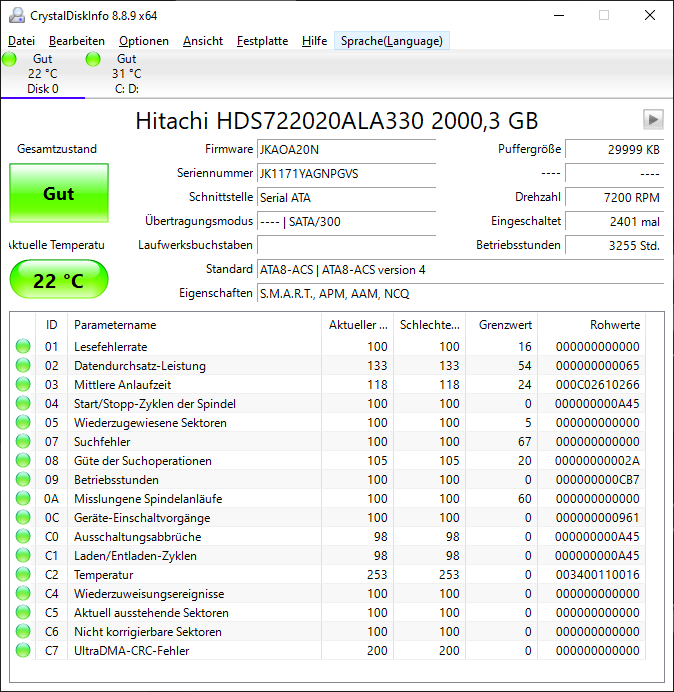Select UltraDMA-CRC-Fehler parameter name
The width and height of the screenshot is (674, 692).
point(132,651)
